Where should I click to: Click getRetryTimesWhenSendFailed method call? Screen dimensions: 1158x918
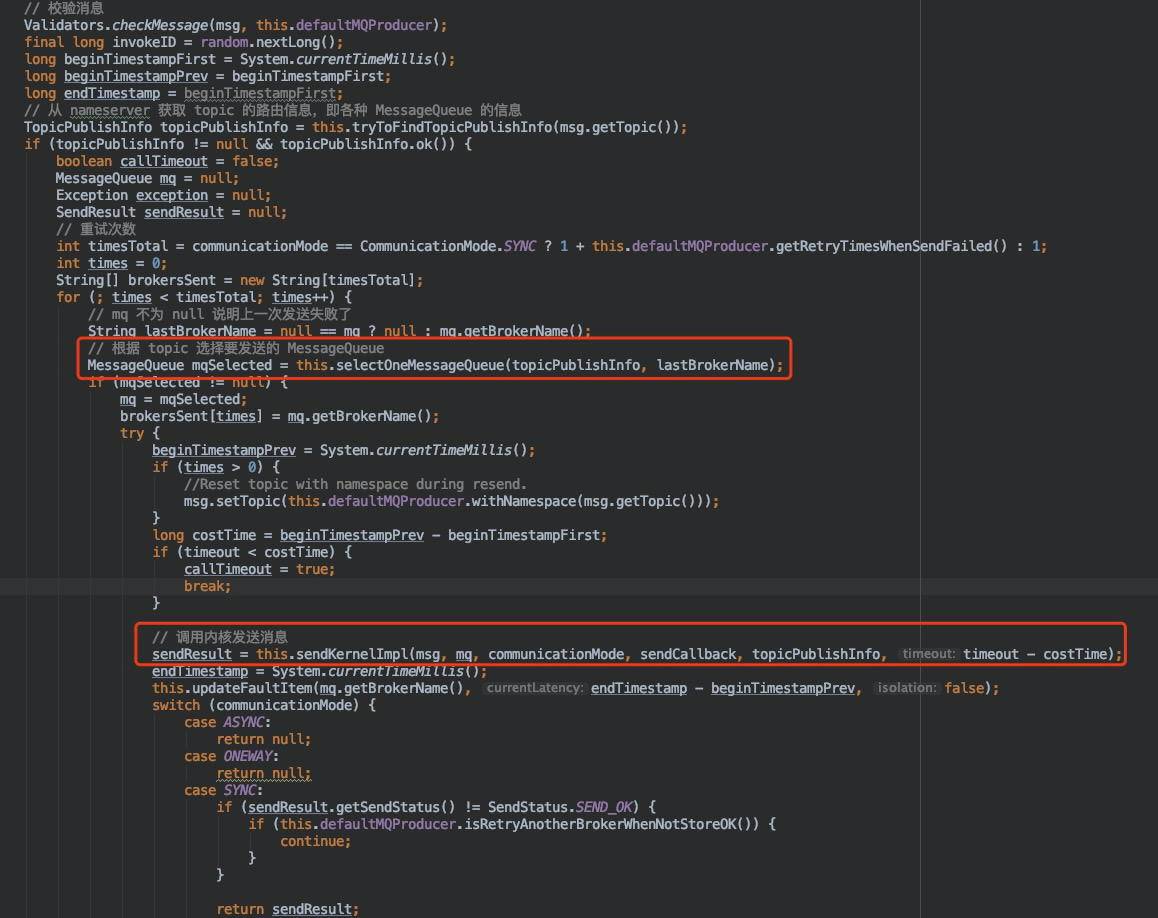click(x=891, y=246)
